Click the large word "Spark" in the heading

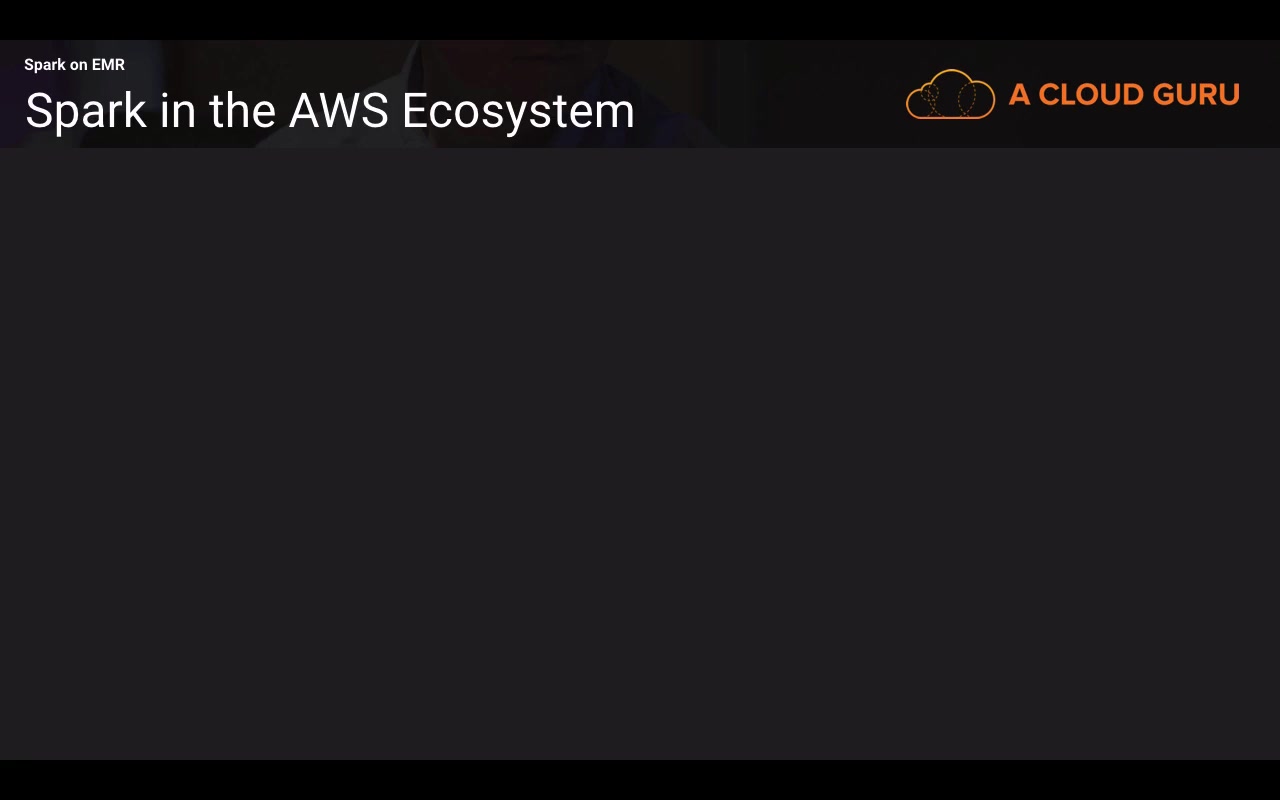pyautogui.click(x=86, y=111)
